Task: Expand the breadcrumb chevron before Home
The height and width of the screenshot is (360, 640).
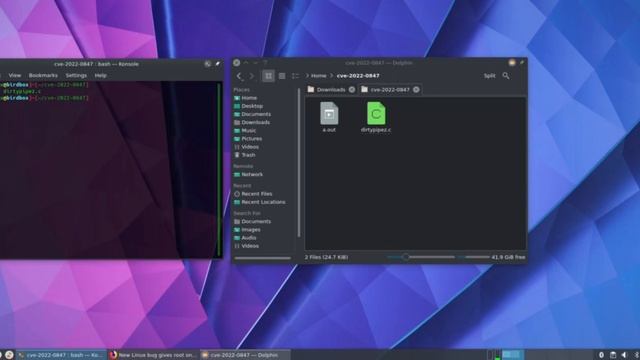Action: point(307,76)
